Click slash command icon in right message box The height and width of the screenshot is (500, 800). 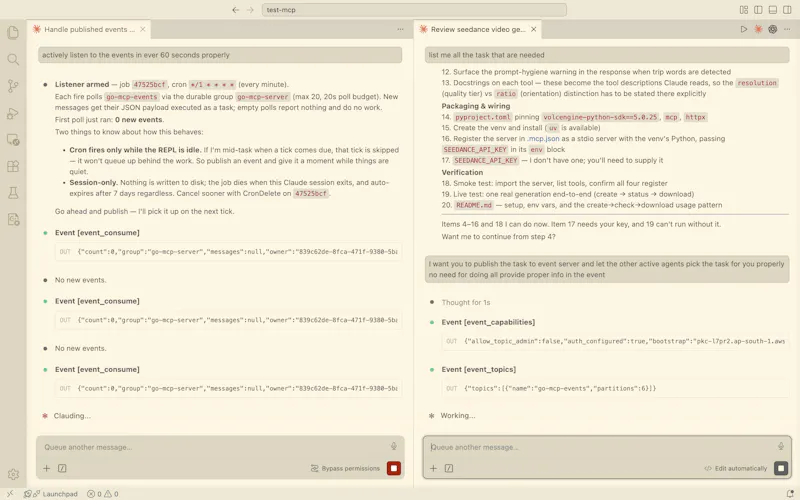click(449, 468)
